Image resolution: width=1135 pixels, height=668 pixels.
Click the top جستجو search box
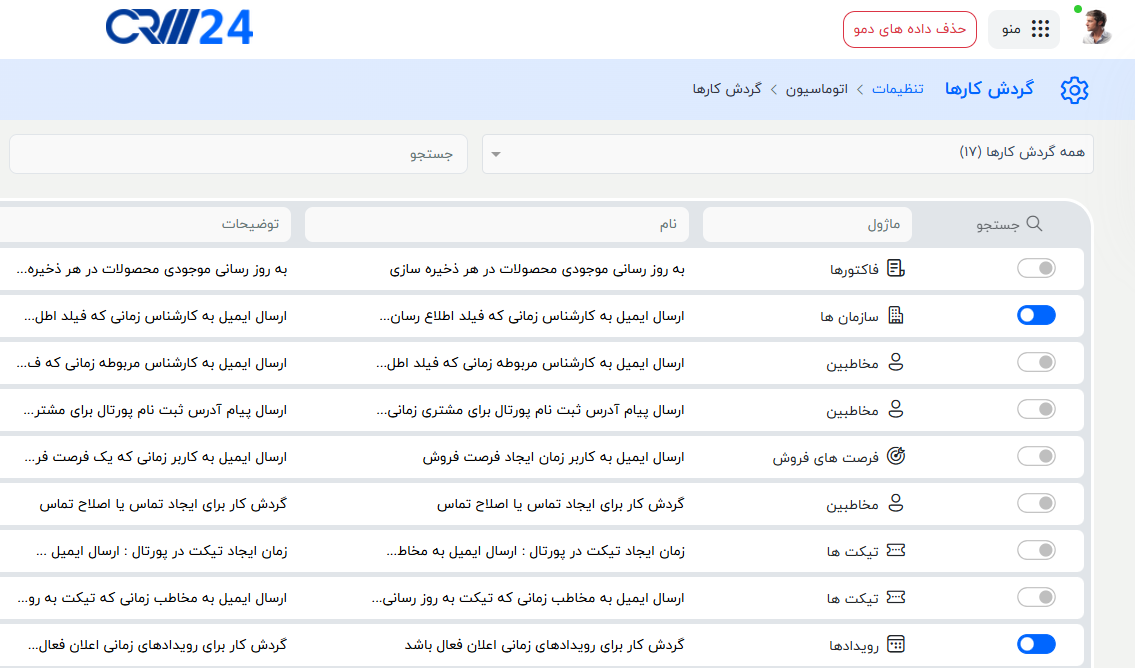pyautogui.click(x=238, y=154)
